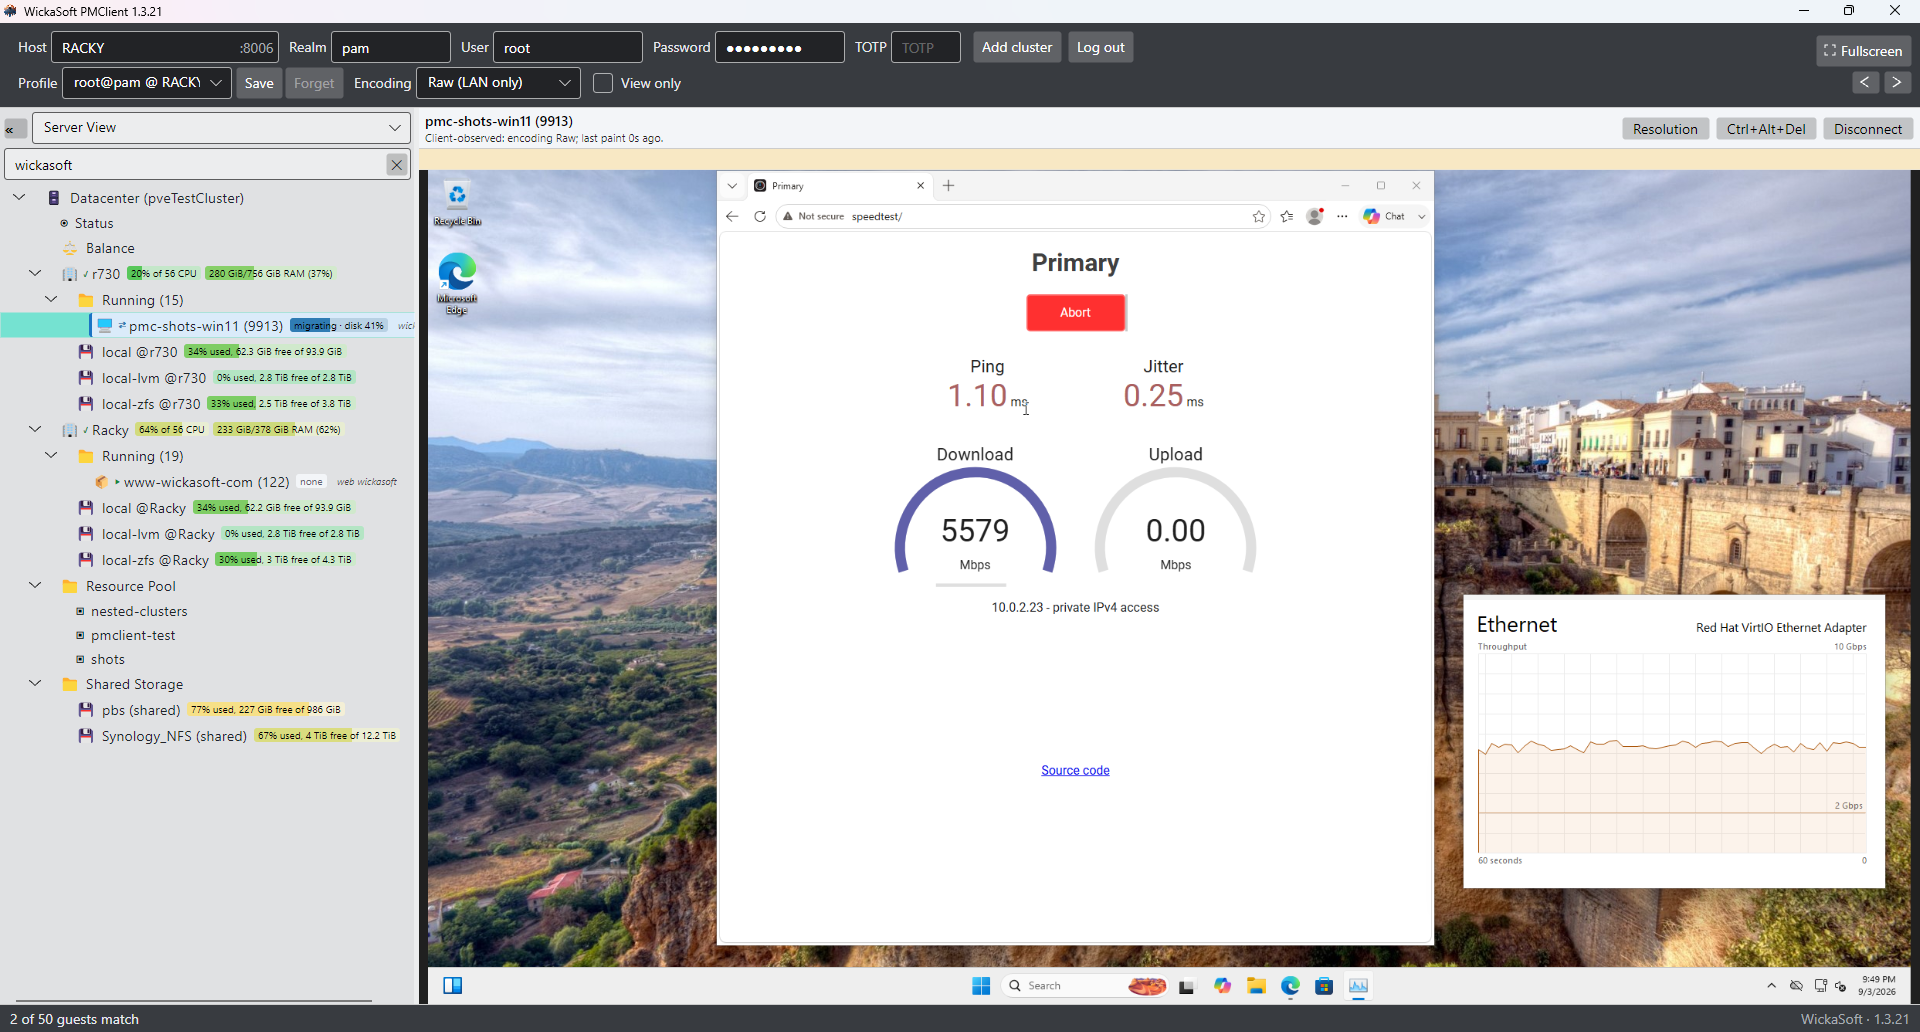Screen dimensions: 1920x1032
Task: Abort the running speed test
Action: 1076,312
